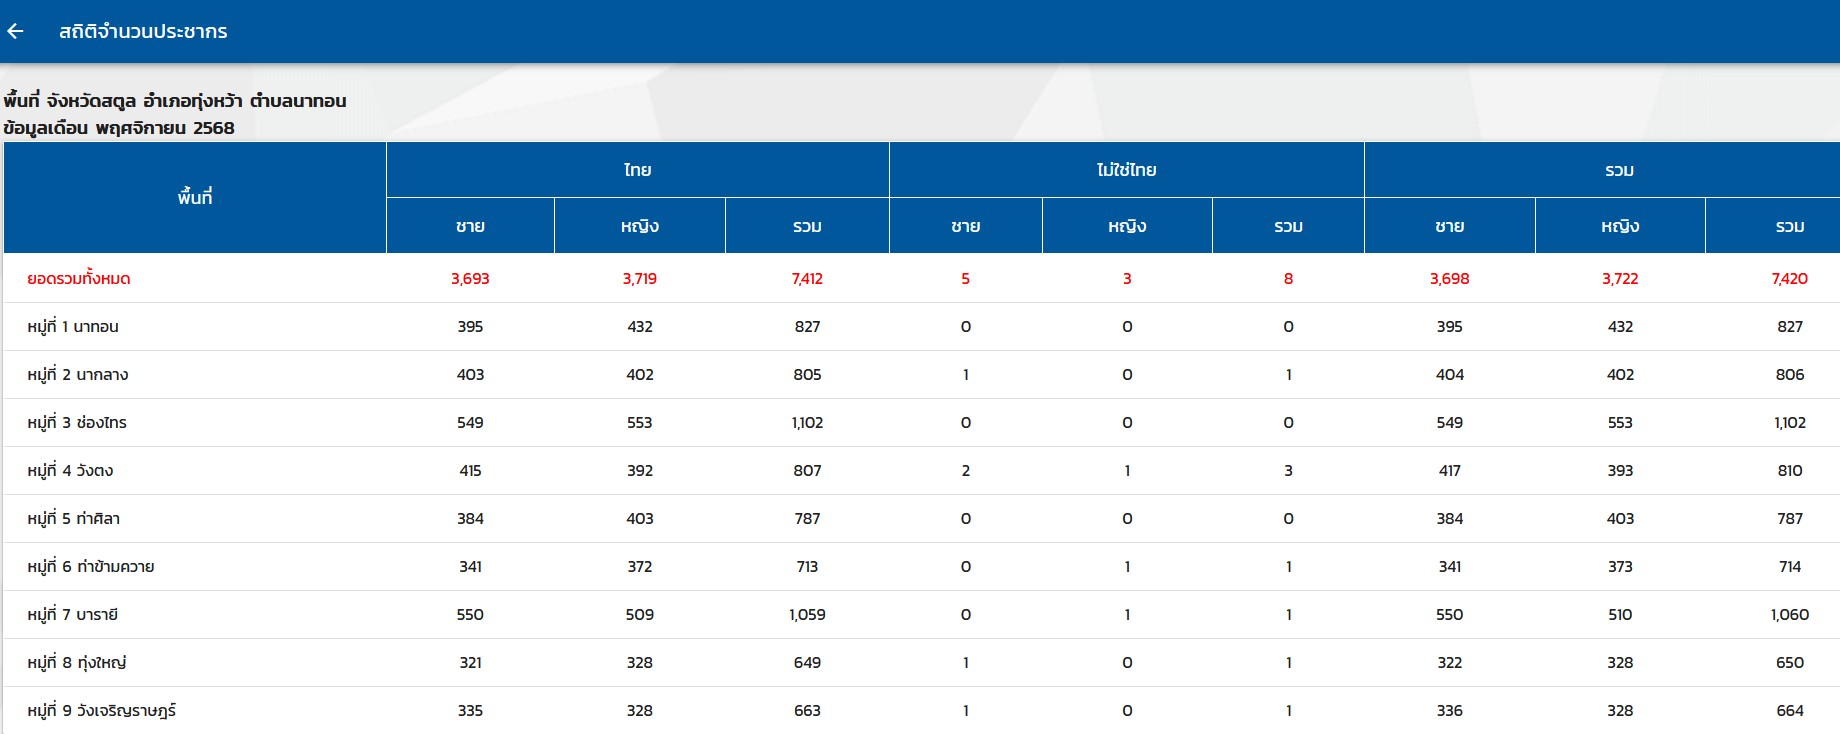Click the หมู่ที่ 9 วังเจริญราษฎร์ row label
The width and height of the screenshot is (1840, 734).
(102, 711)
